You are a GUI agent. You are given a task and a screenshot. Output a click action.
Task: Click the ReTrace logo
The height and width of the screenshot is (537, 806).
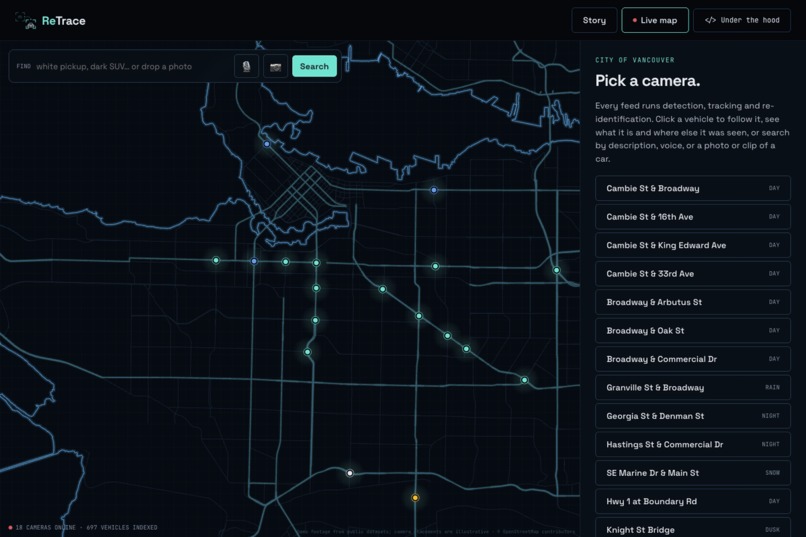coord(50,21)
